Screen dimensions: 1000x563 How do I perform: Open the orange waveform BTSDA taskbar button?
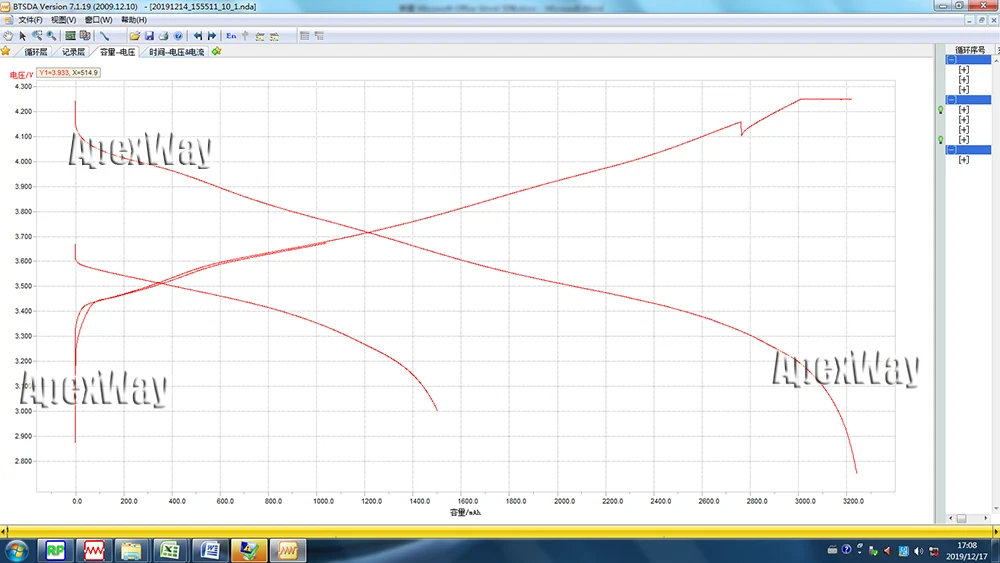pos(288,550)
